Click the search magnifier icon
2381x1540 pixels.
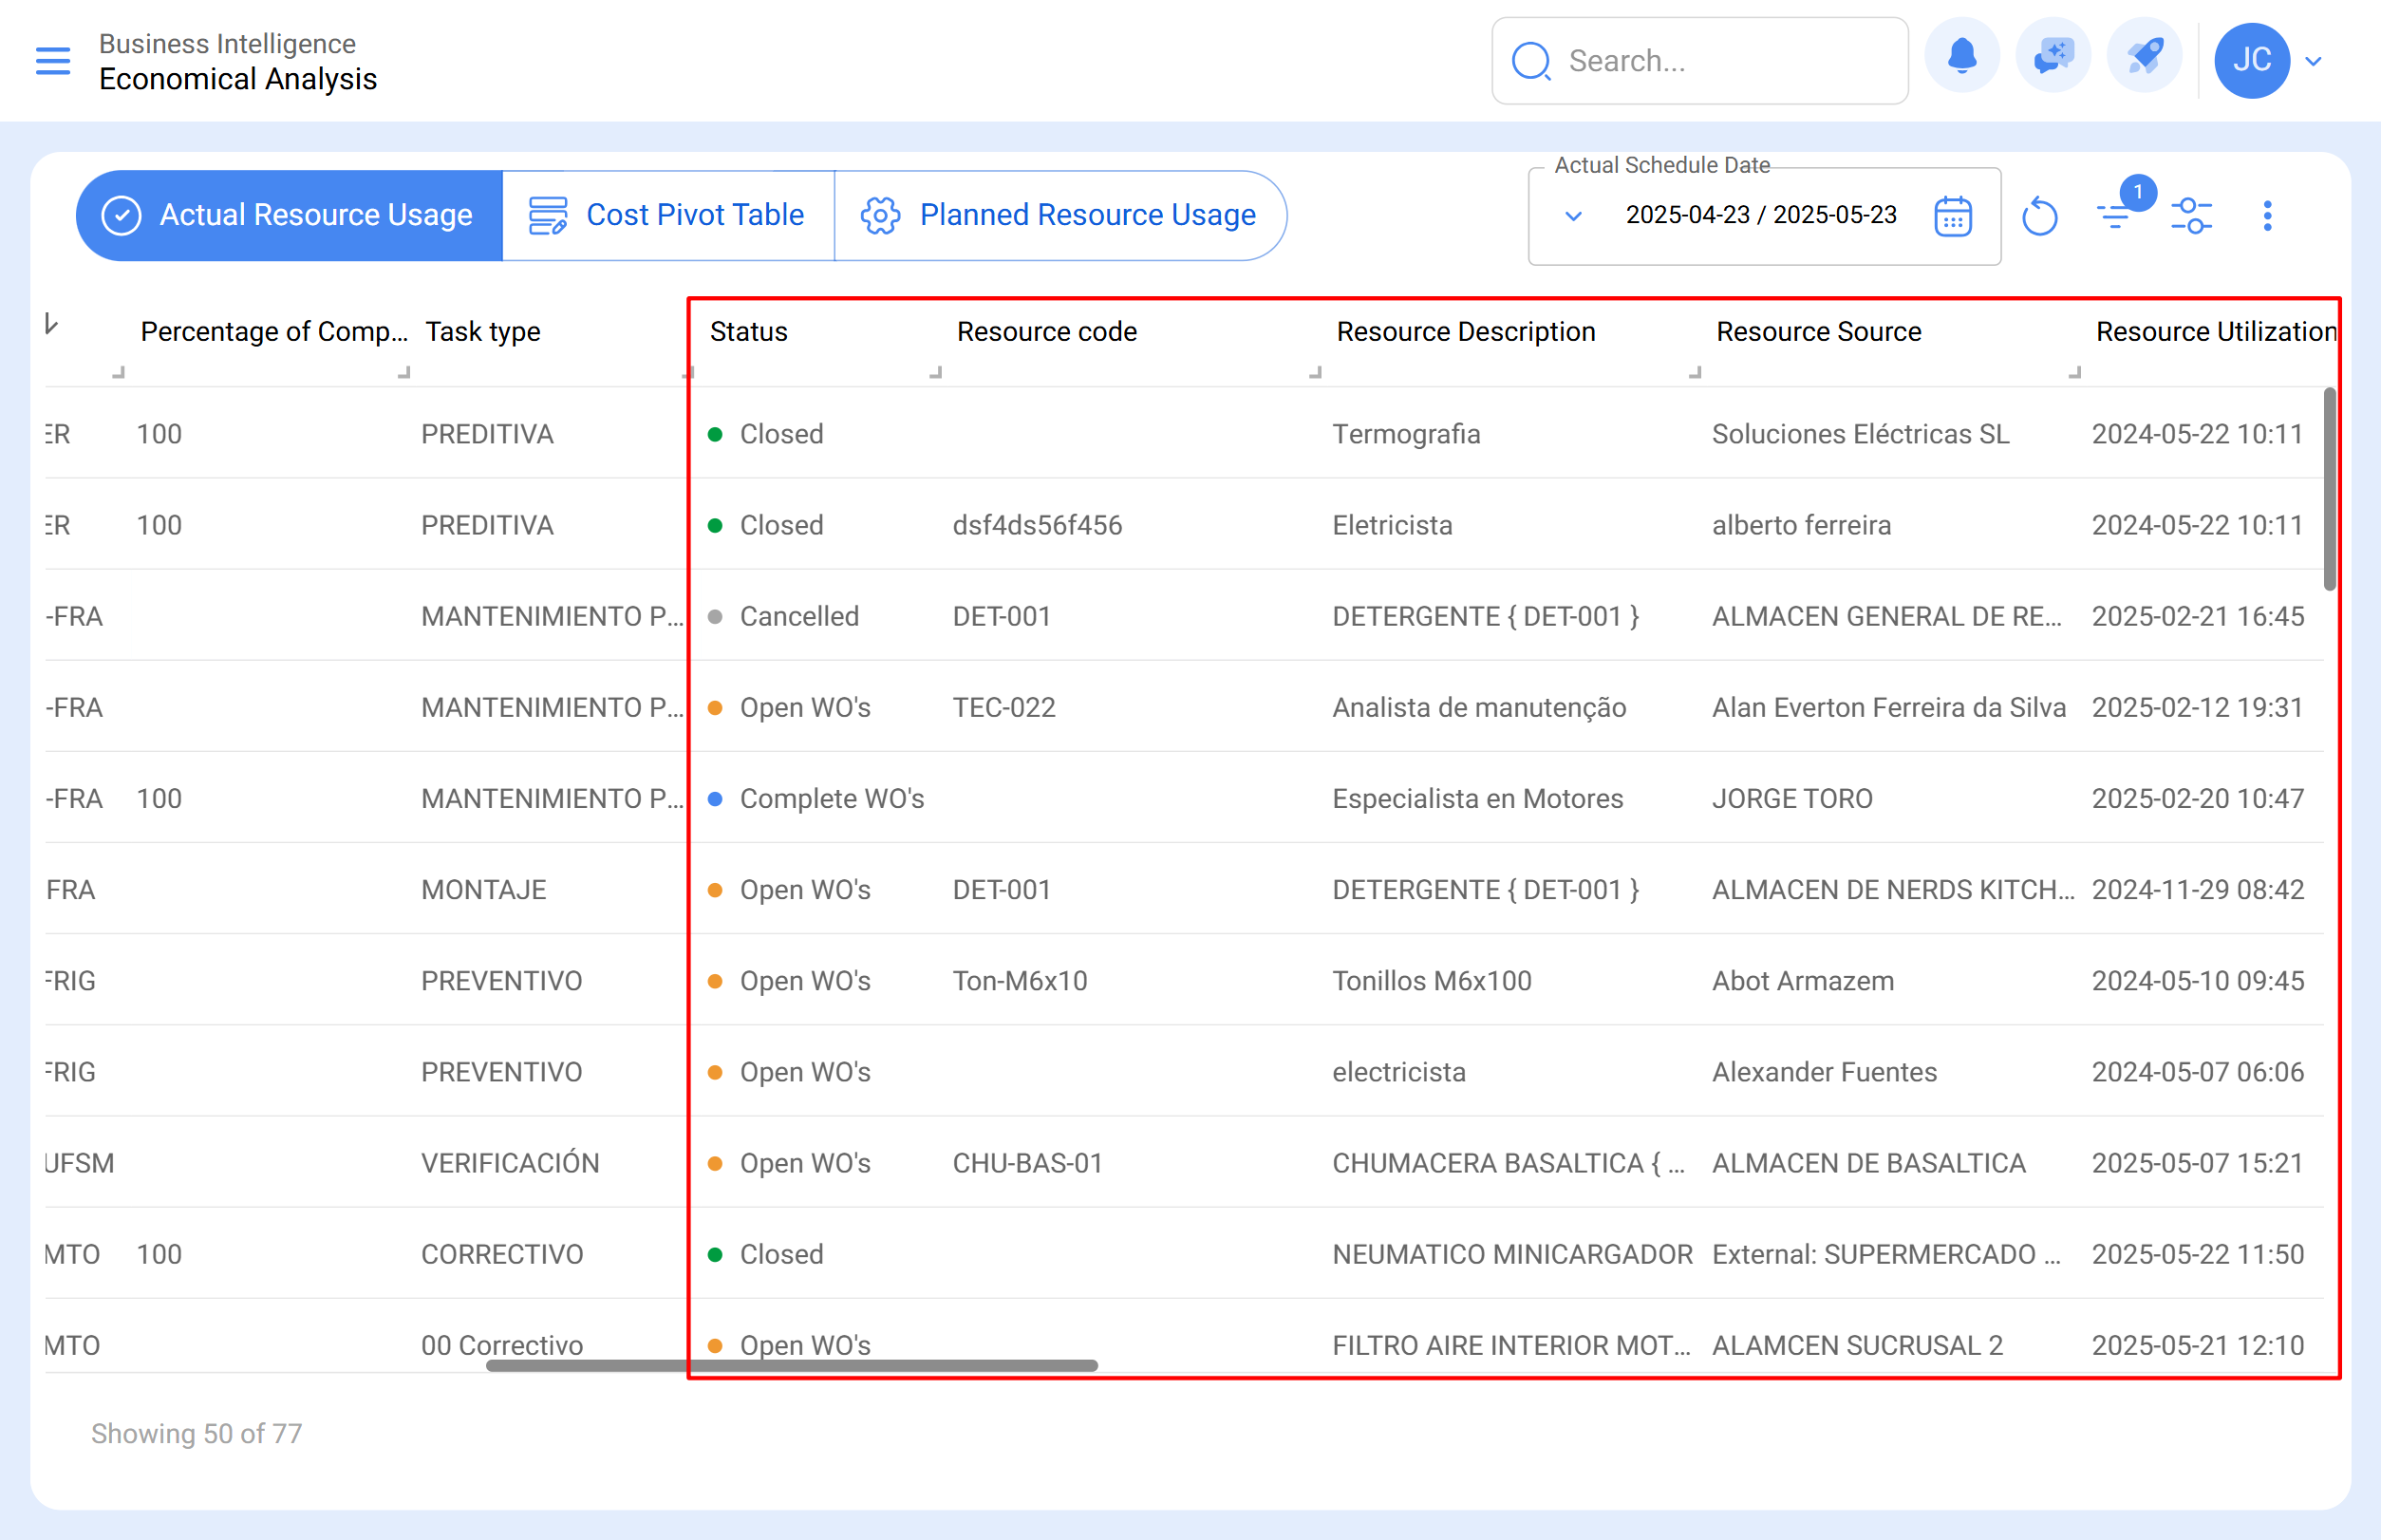click(1531, 61)
